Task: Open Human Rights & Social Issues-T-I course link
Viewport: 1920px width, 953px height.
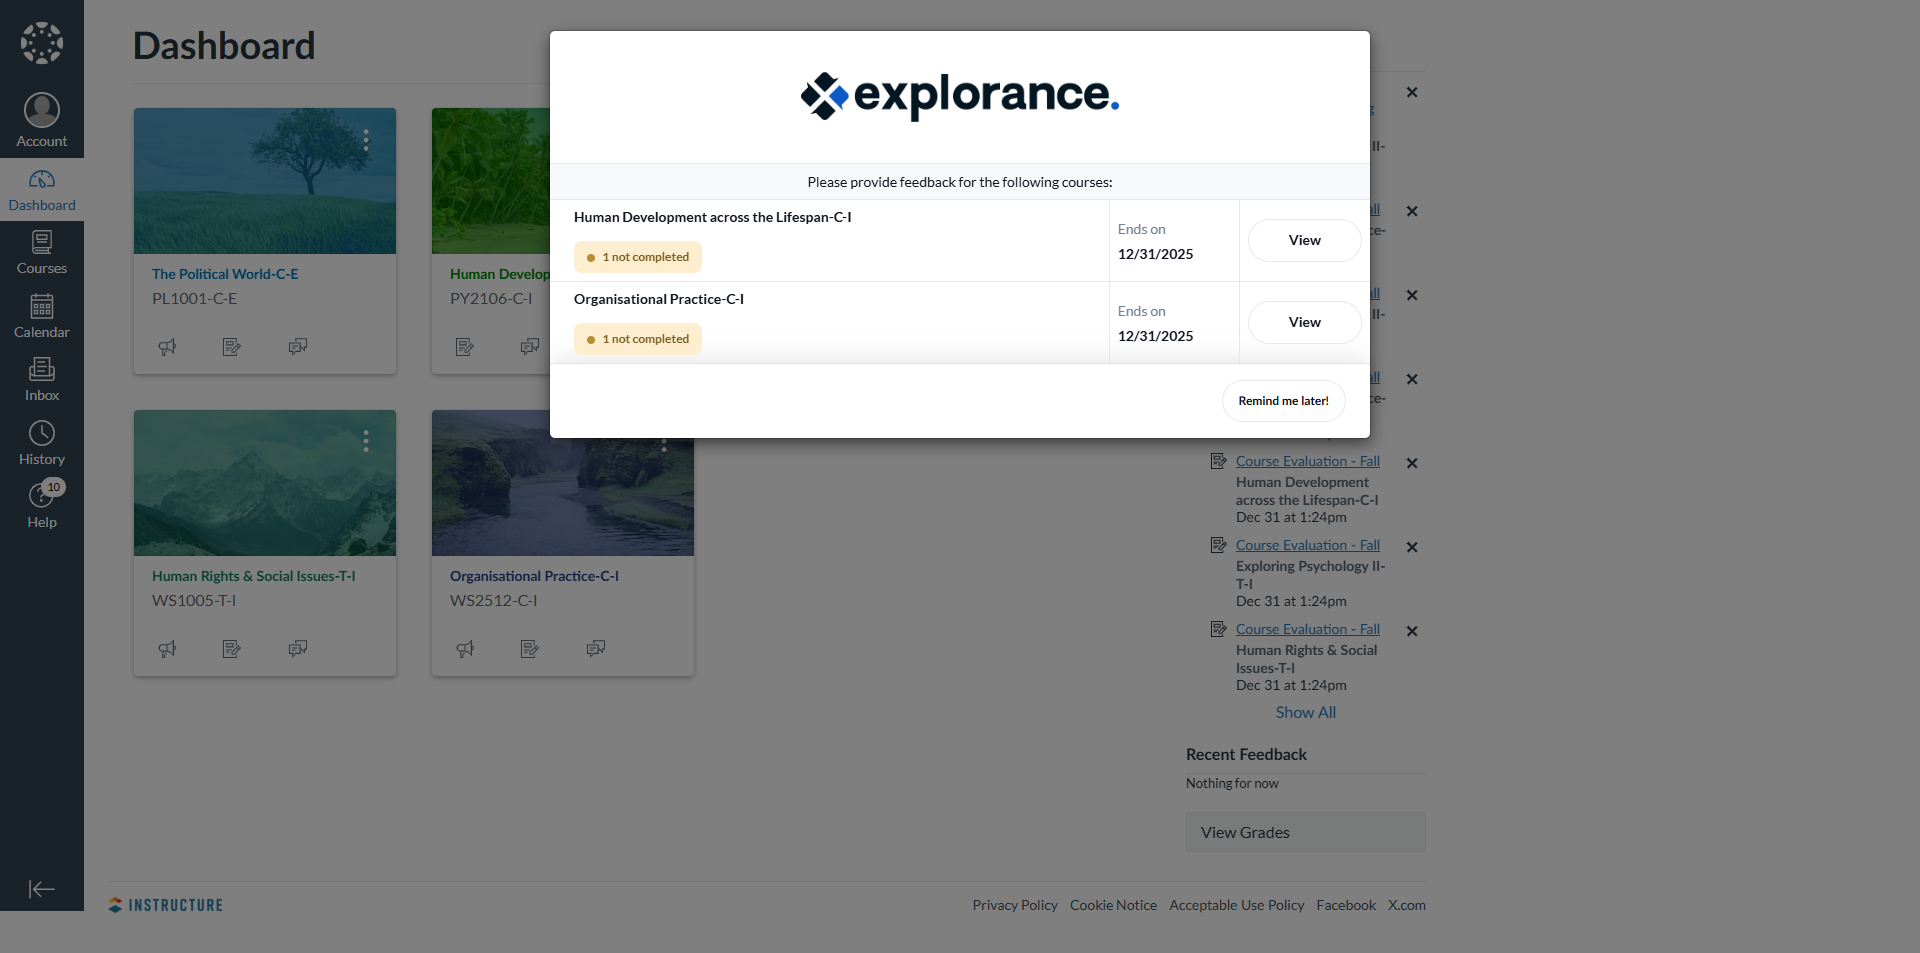Action: coord(254,576)
